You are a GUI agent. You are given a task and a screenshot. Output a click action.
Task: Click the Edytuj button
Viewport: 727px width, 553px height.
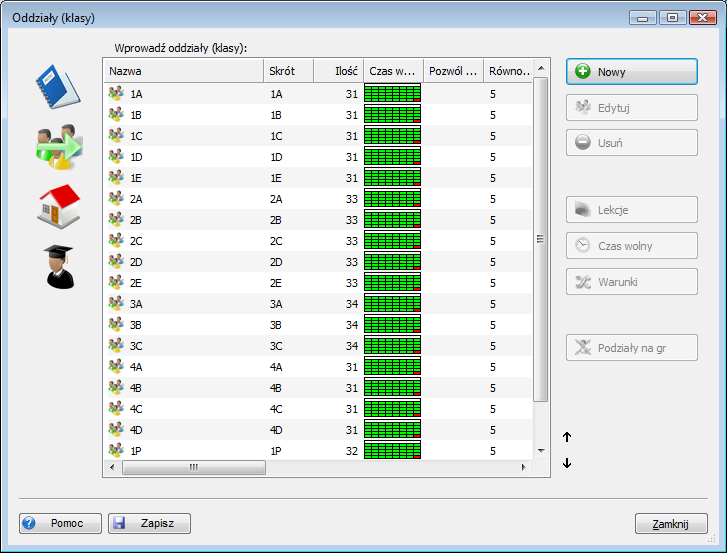point(631,108)
